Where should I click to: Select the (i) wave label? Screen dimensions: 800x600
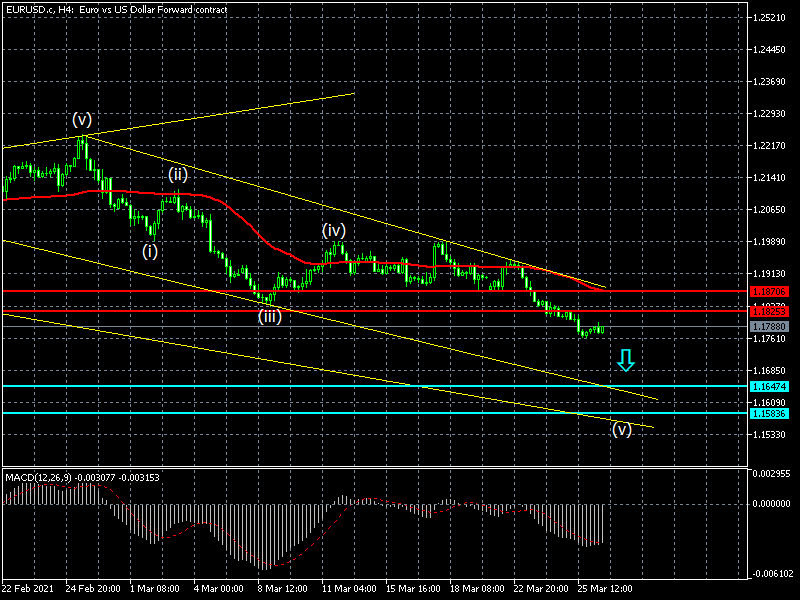click(149, 252)
